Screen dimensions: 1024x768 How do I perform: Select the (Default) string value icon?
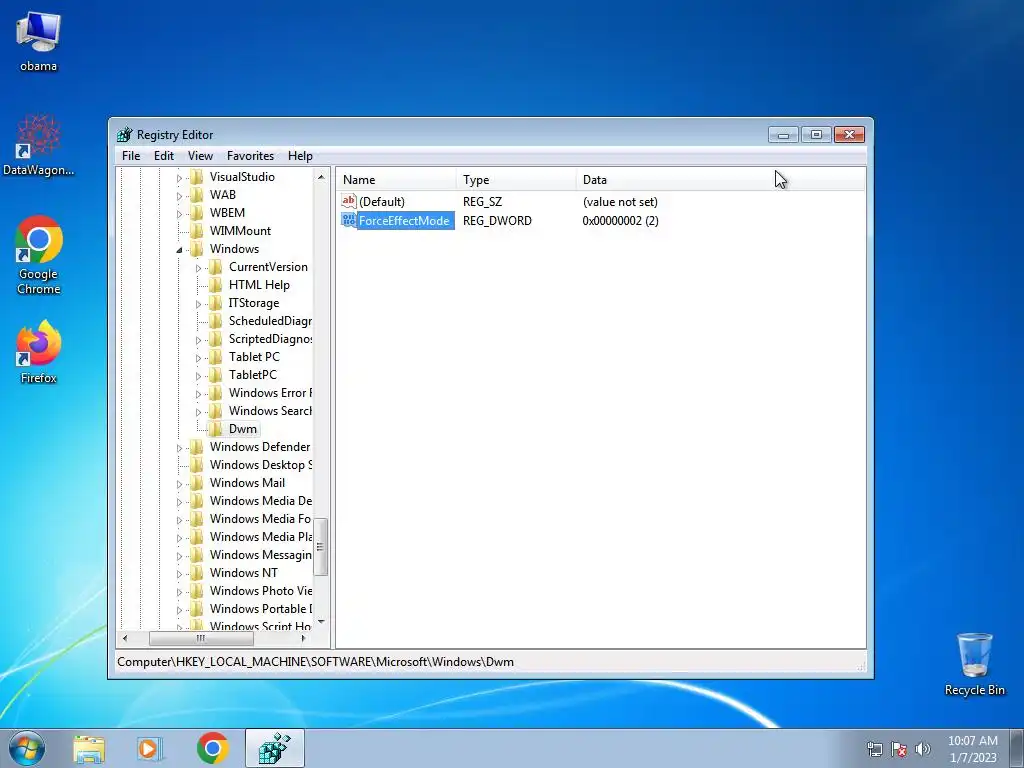coord(349,201)
